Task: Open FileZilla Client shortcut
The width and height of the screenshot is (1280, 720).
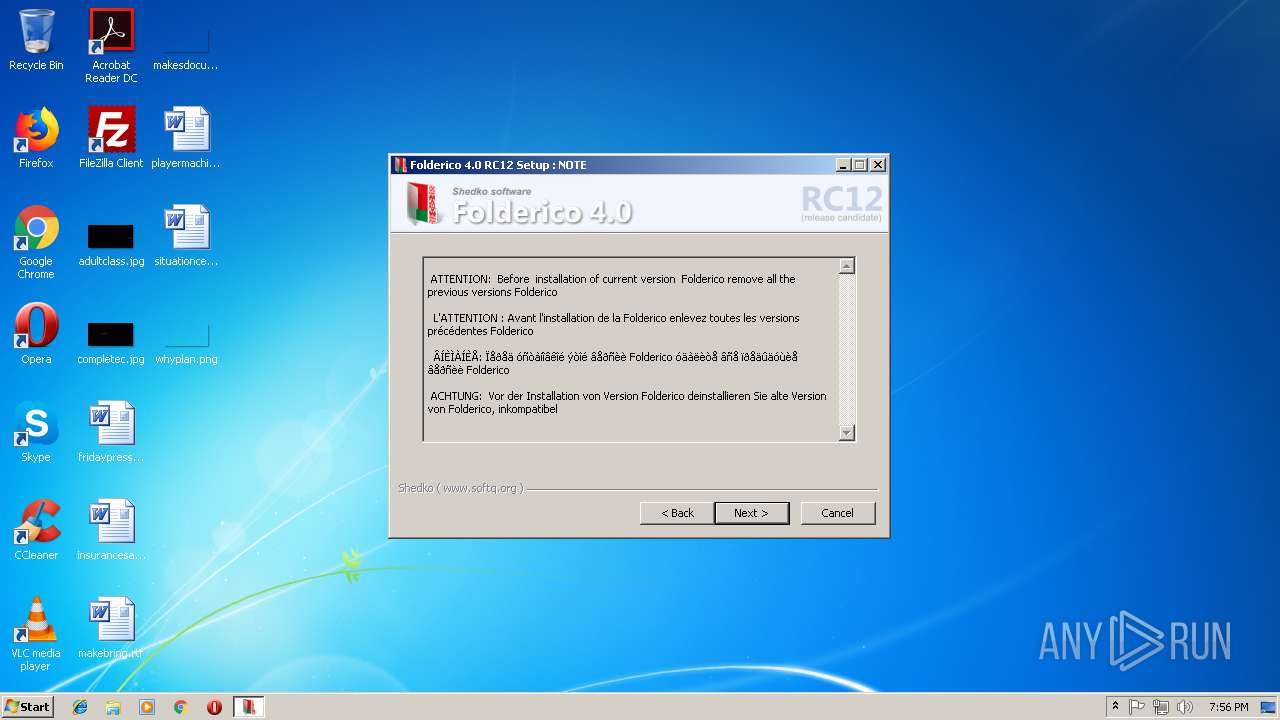Action: click(111, 138)
